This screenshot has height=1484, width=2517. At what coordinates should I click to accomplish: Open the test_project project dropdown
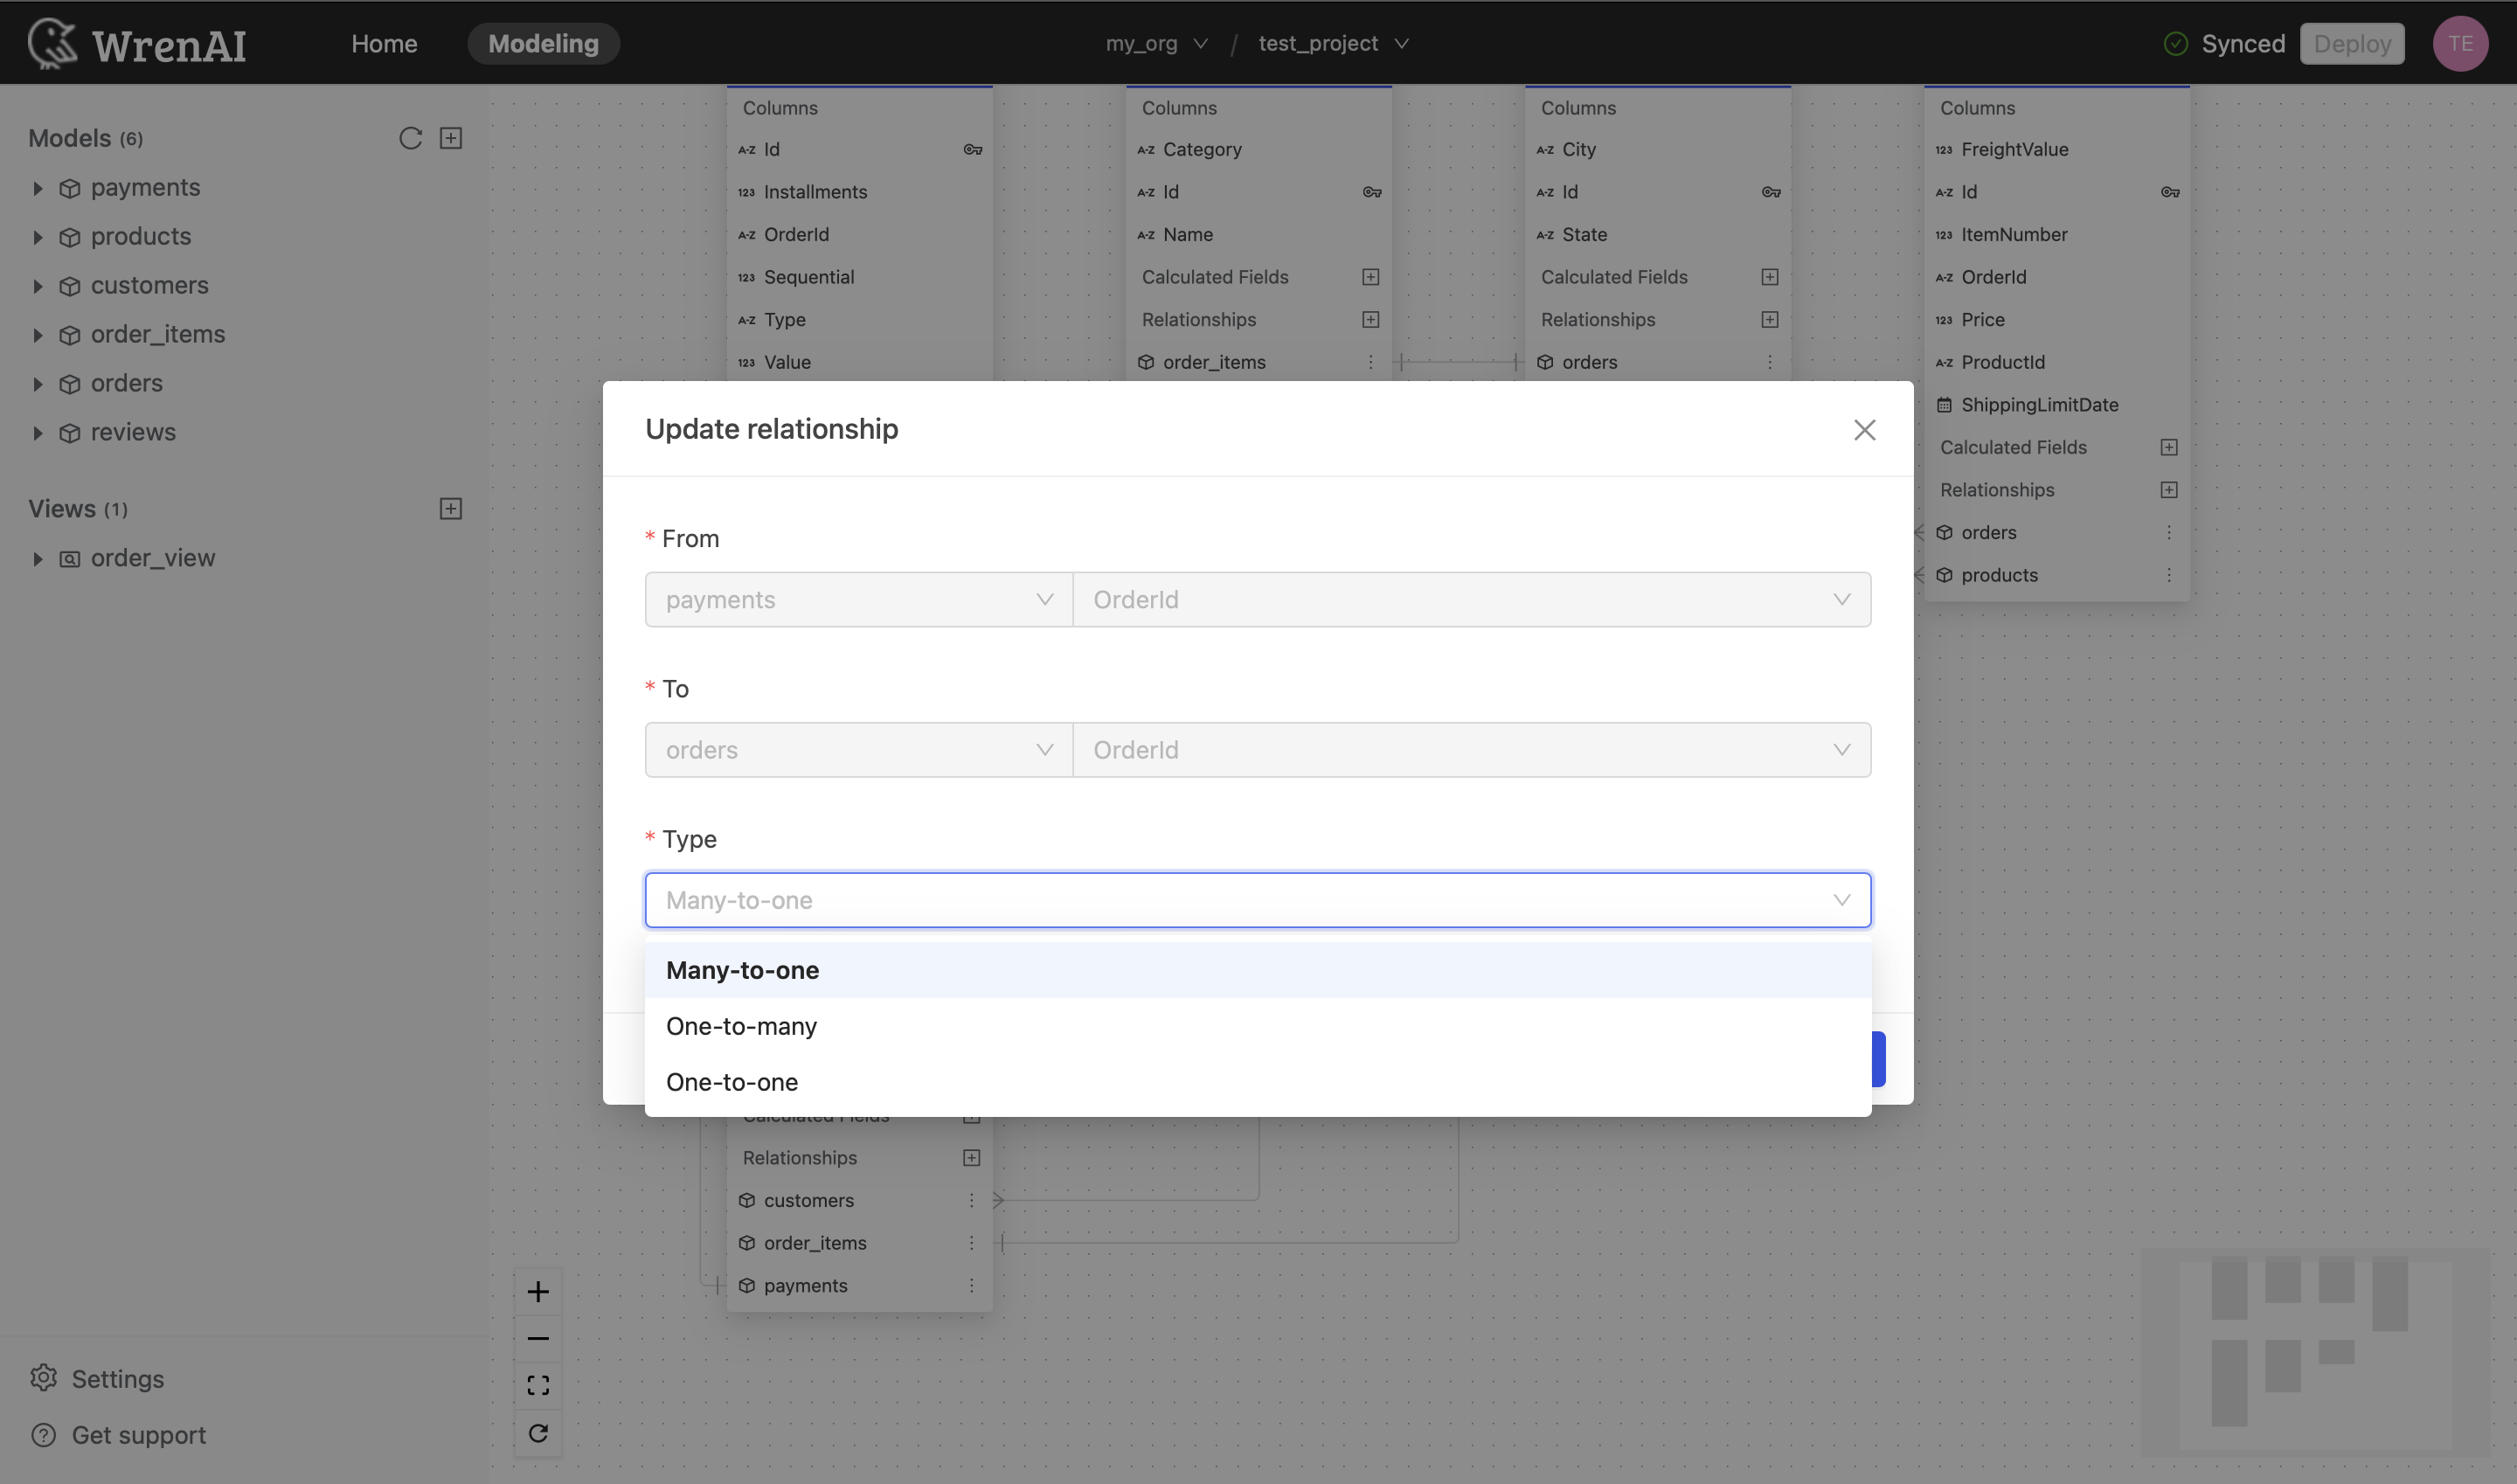1333,44
